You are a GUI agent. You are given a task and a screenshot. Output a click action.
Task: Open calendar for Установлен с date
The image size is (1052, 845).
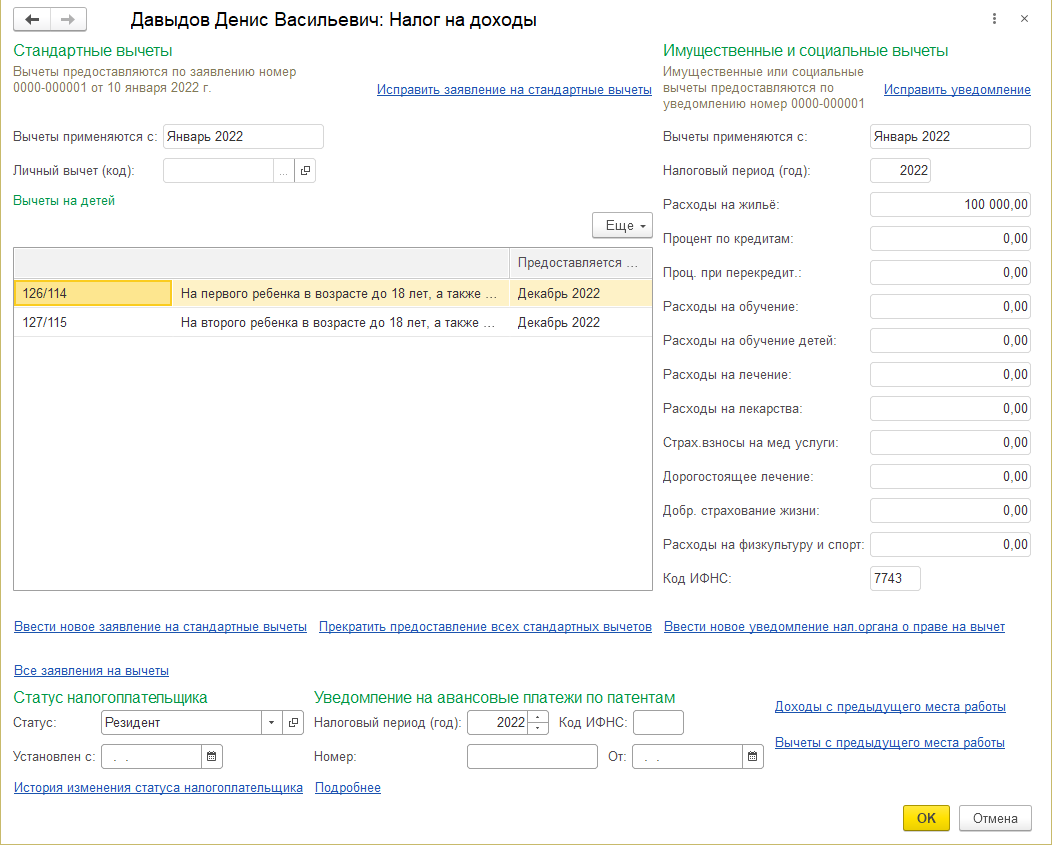tap(211, 757)
